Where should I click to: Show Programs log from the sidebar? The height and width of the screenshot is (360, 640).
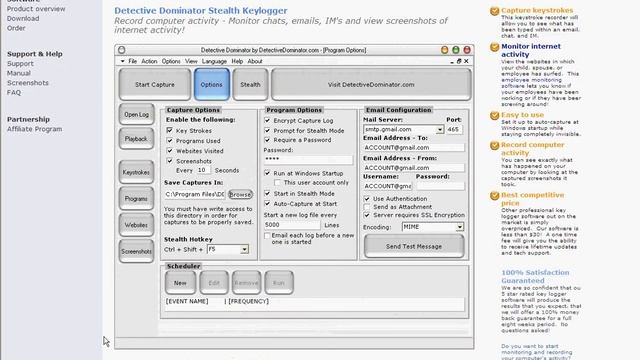pos(136,199)
